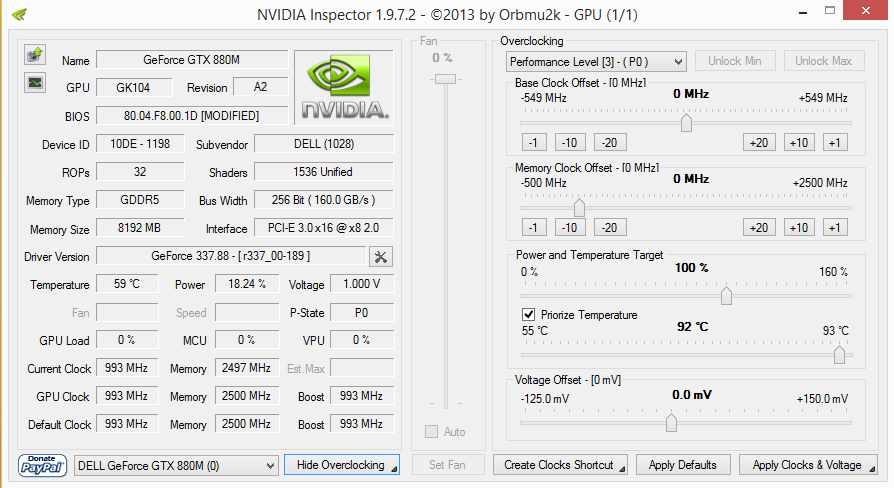Screen dimensions: 894x488
Task: Click the Revision field A2
Action: click(x=261, y=87)
